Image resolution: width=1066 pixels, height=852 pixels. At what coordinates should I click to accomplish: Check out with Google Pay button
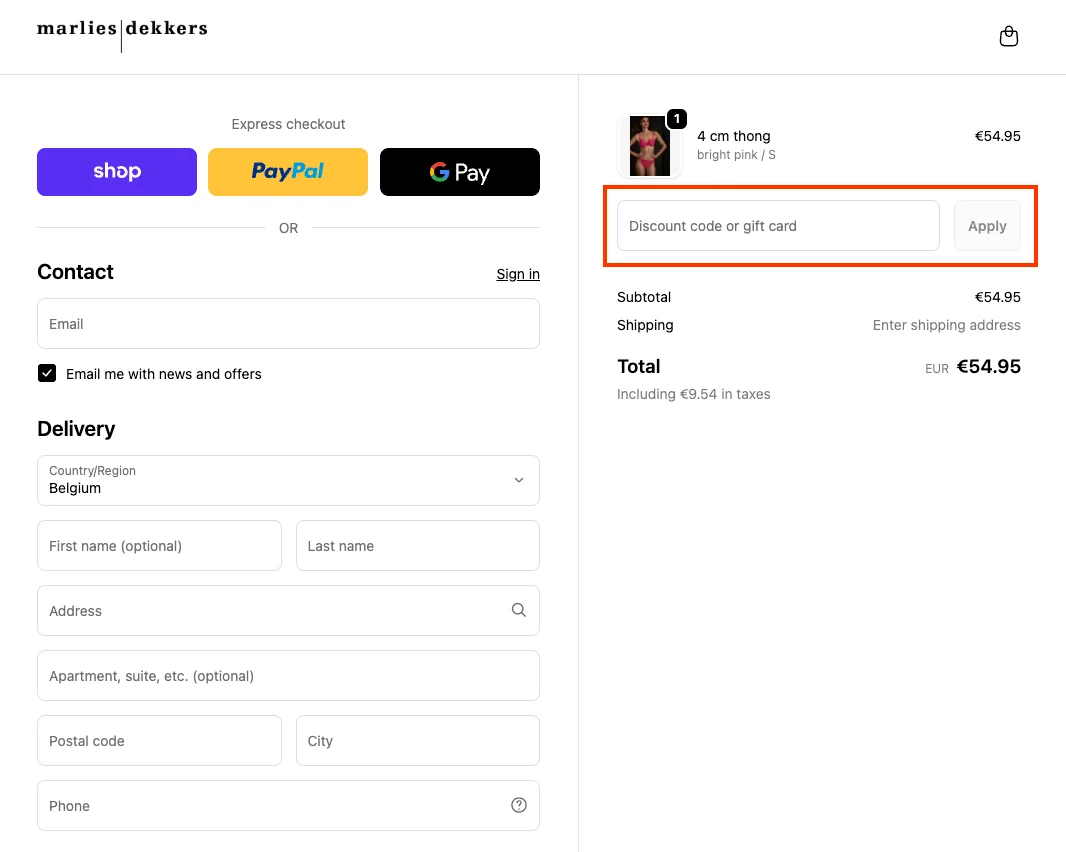tap(460, 172)
